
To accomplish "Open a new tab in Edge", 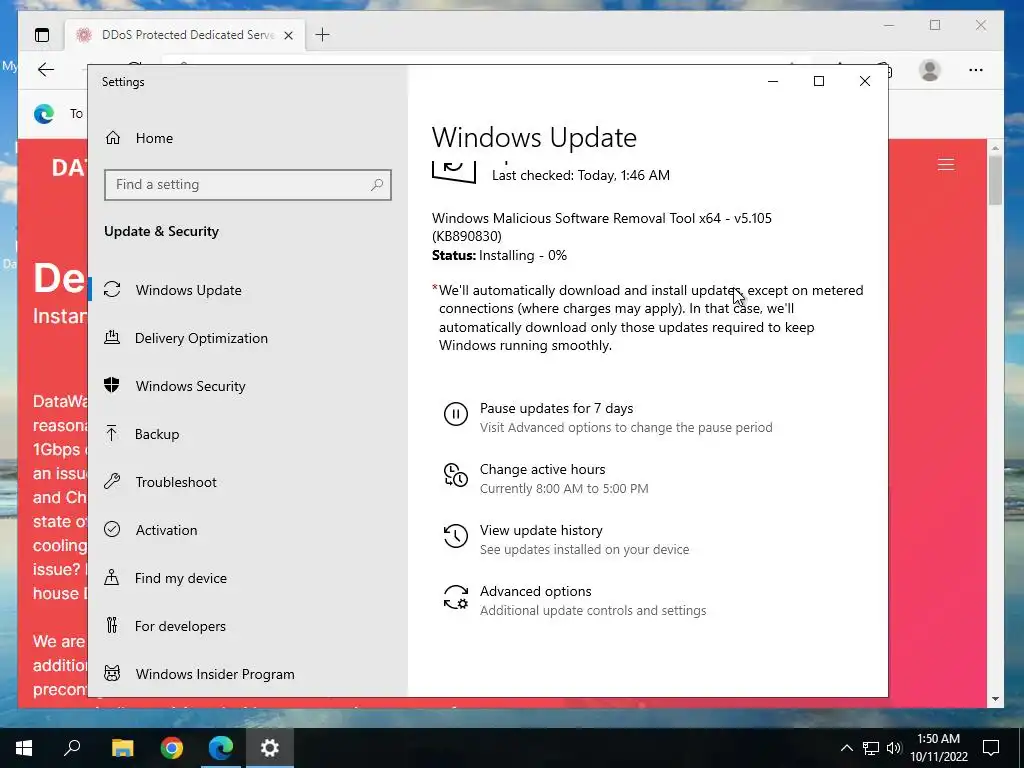I will coord(323,35).
